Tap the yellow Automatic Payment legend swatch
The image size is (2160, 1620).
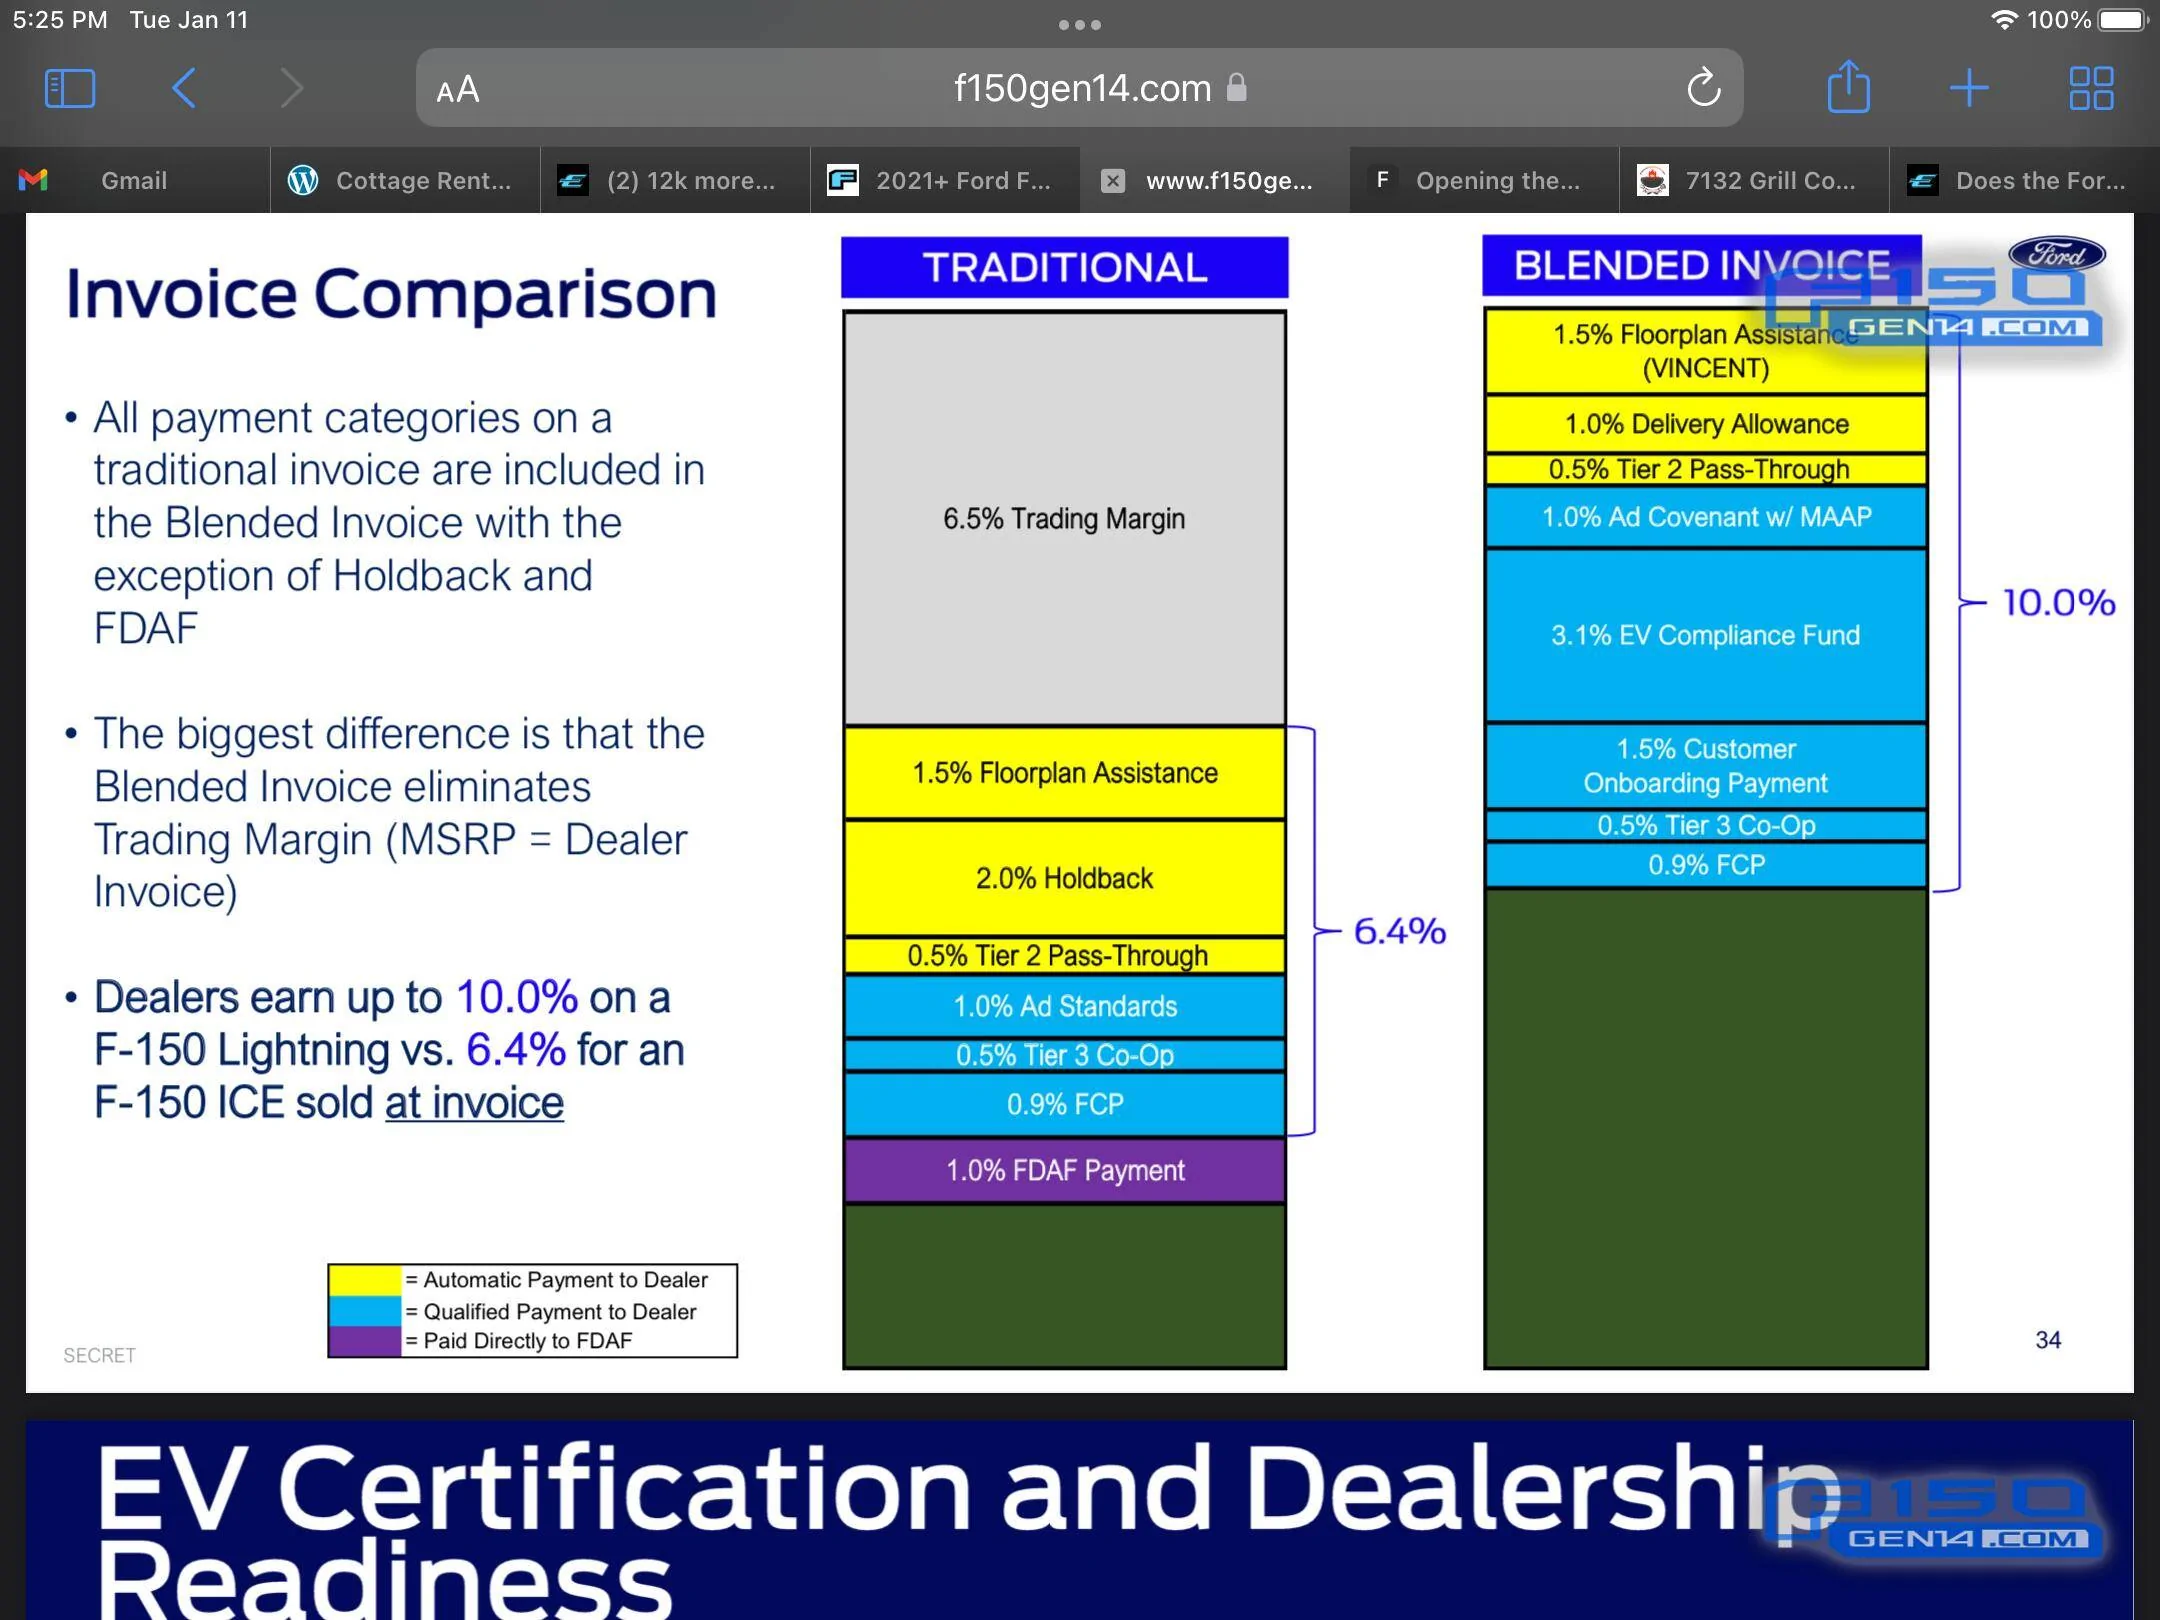tap(365, 1280)
